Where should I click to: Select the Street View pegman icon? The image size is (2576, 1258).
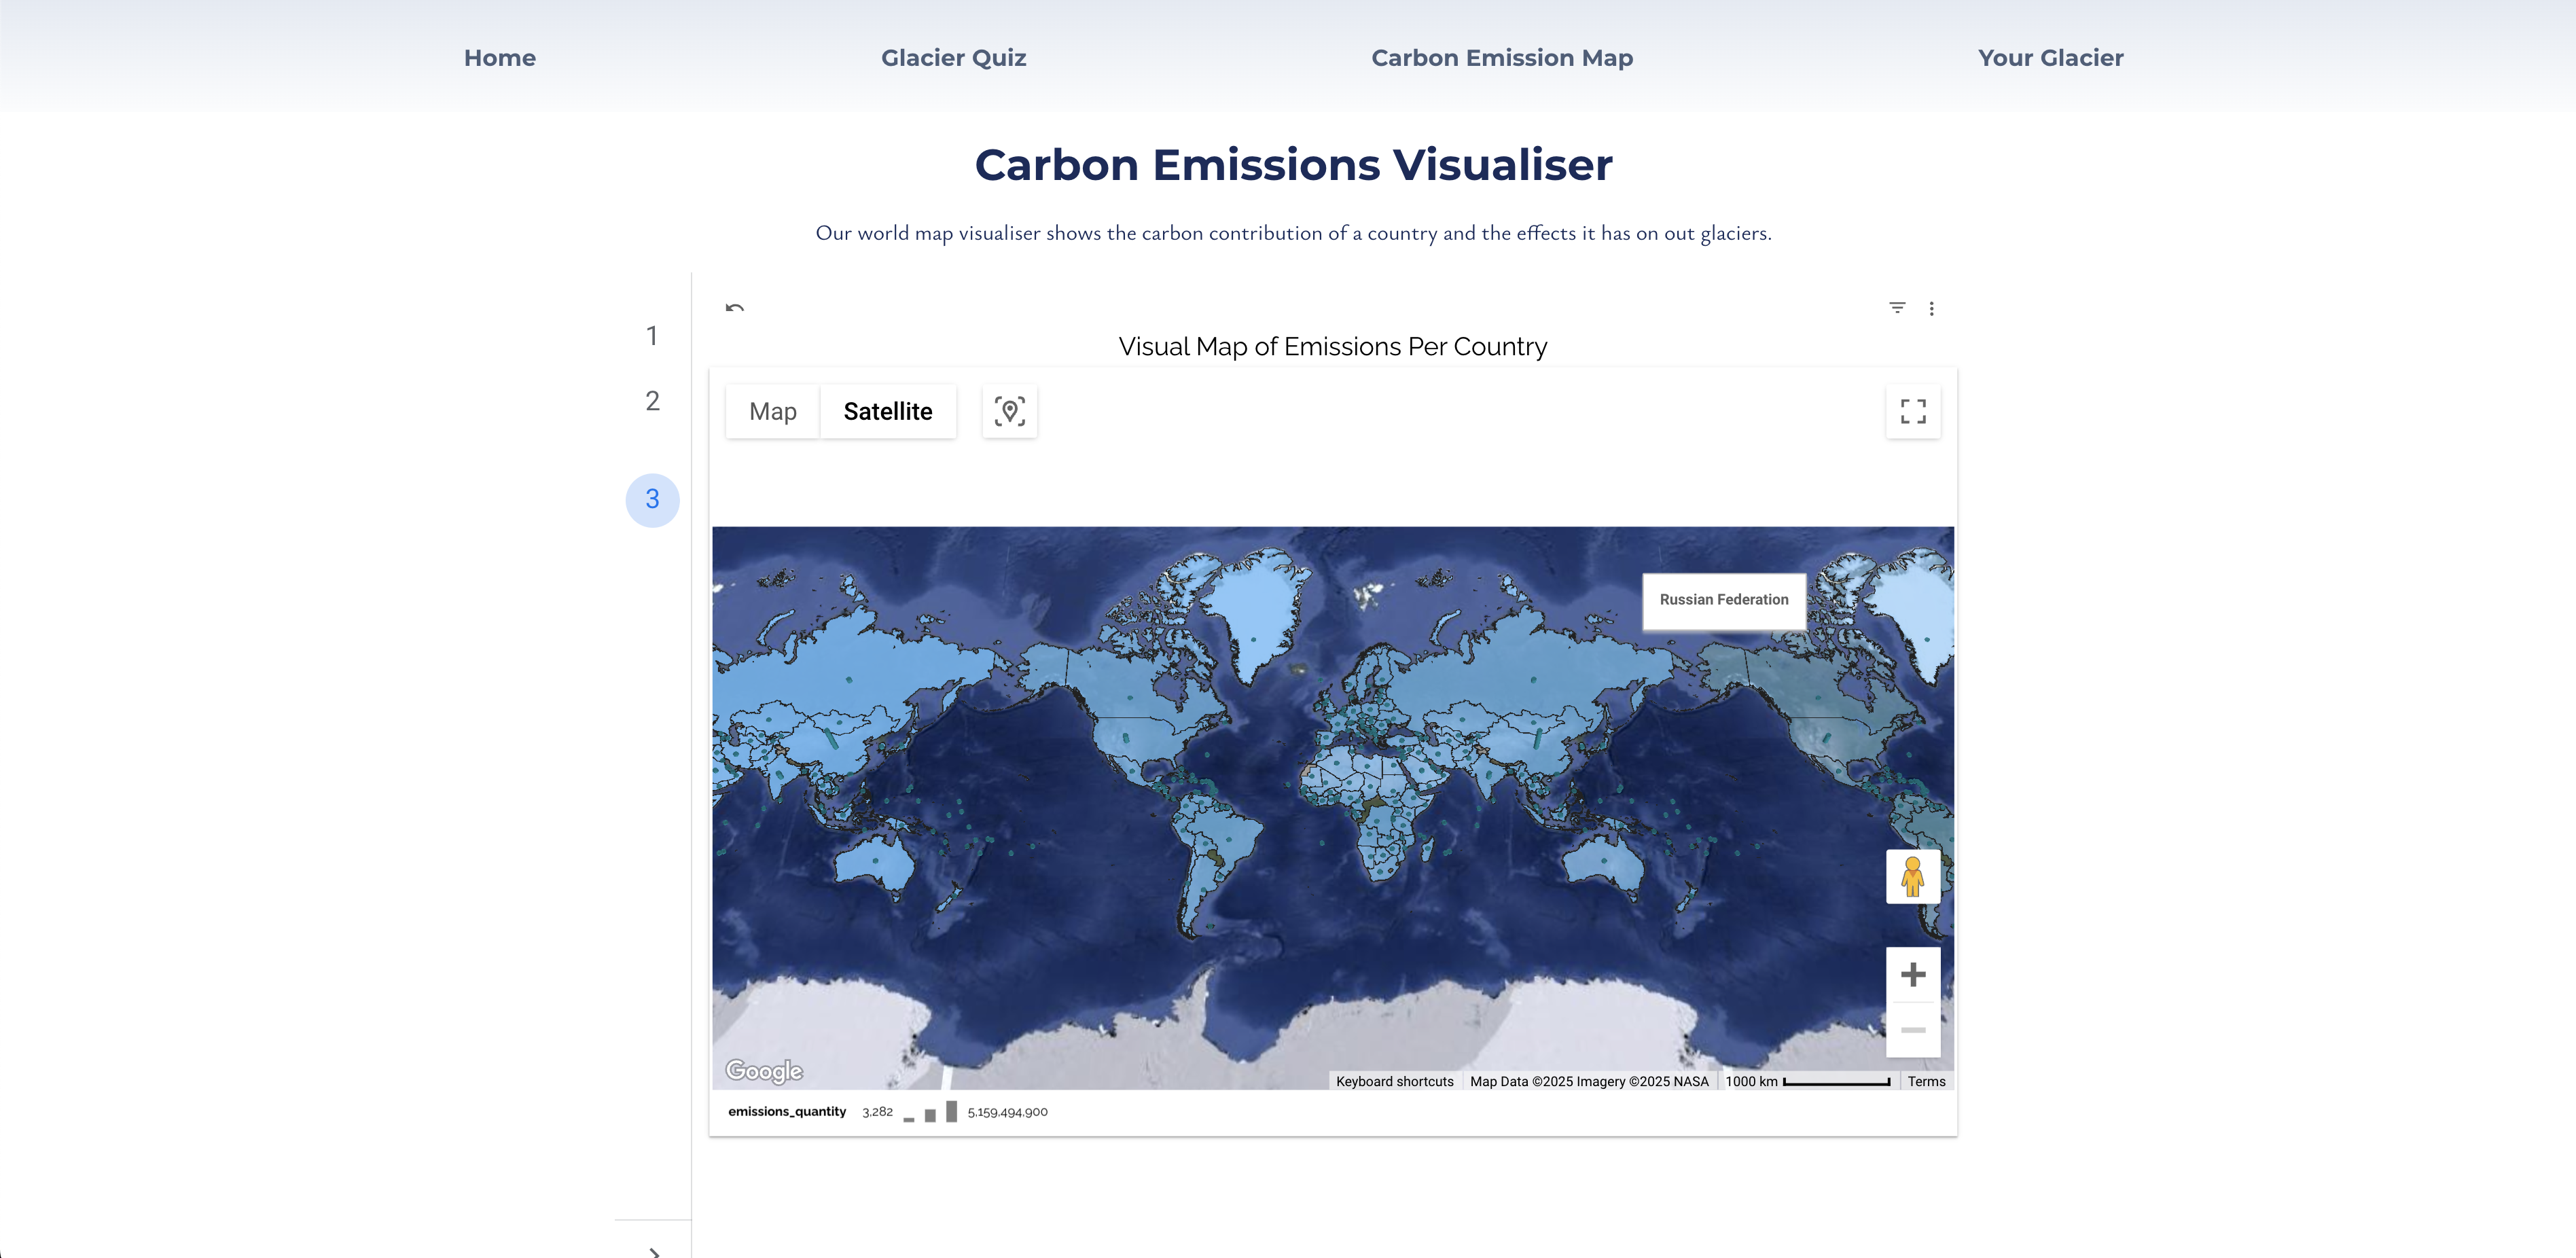[1912, 877]
